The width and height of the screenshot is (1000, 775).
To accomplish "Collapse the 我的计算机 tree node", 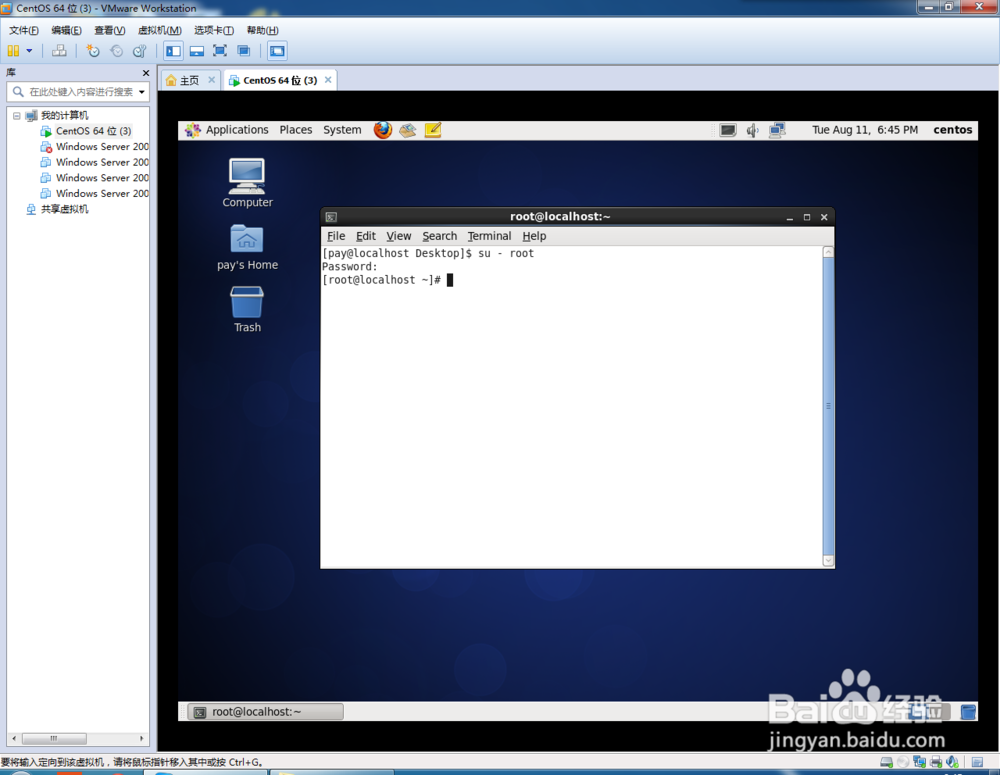I will pyautogui.click(x=18, y=115).
